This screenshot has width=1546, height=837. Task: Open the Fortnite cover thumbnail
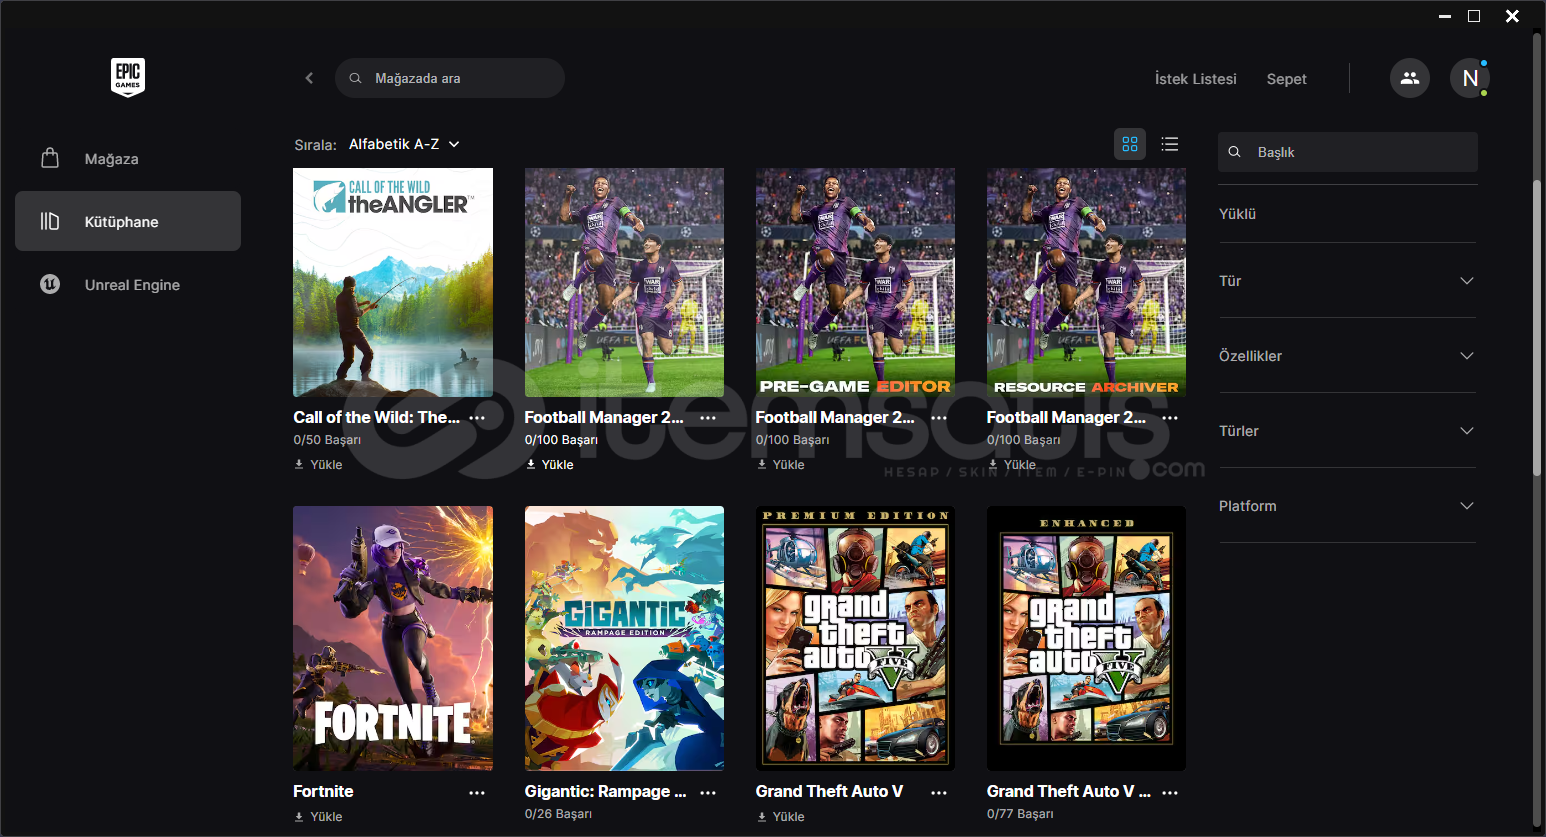(x=393, y=638)
